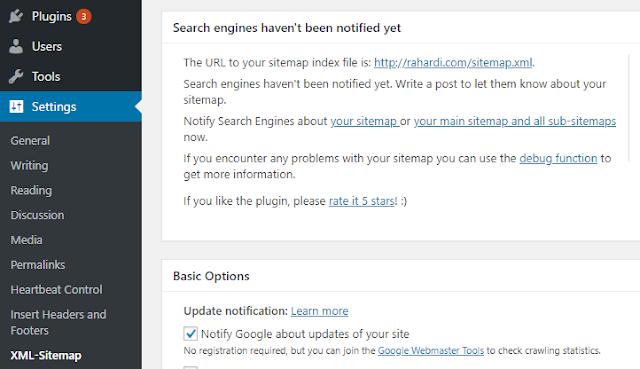Uncheck Notify Google about updates checkbox
Screen dimensions: 640x369
191,333
